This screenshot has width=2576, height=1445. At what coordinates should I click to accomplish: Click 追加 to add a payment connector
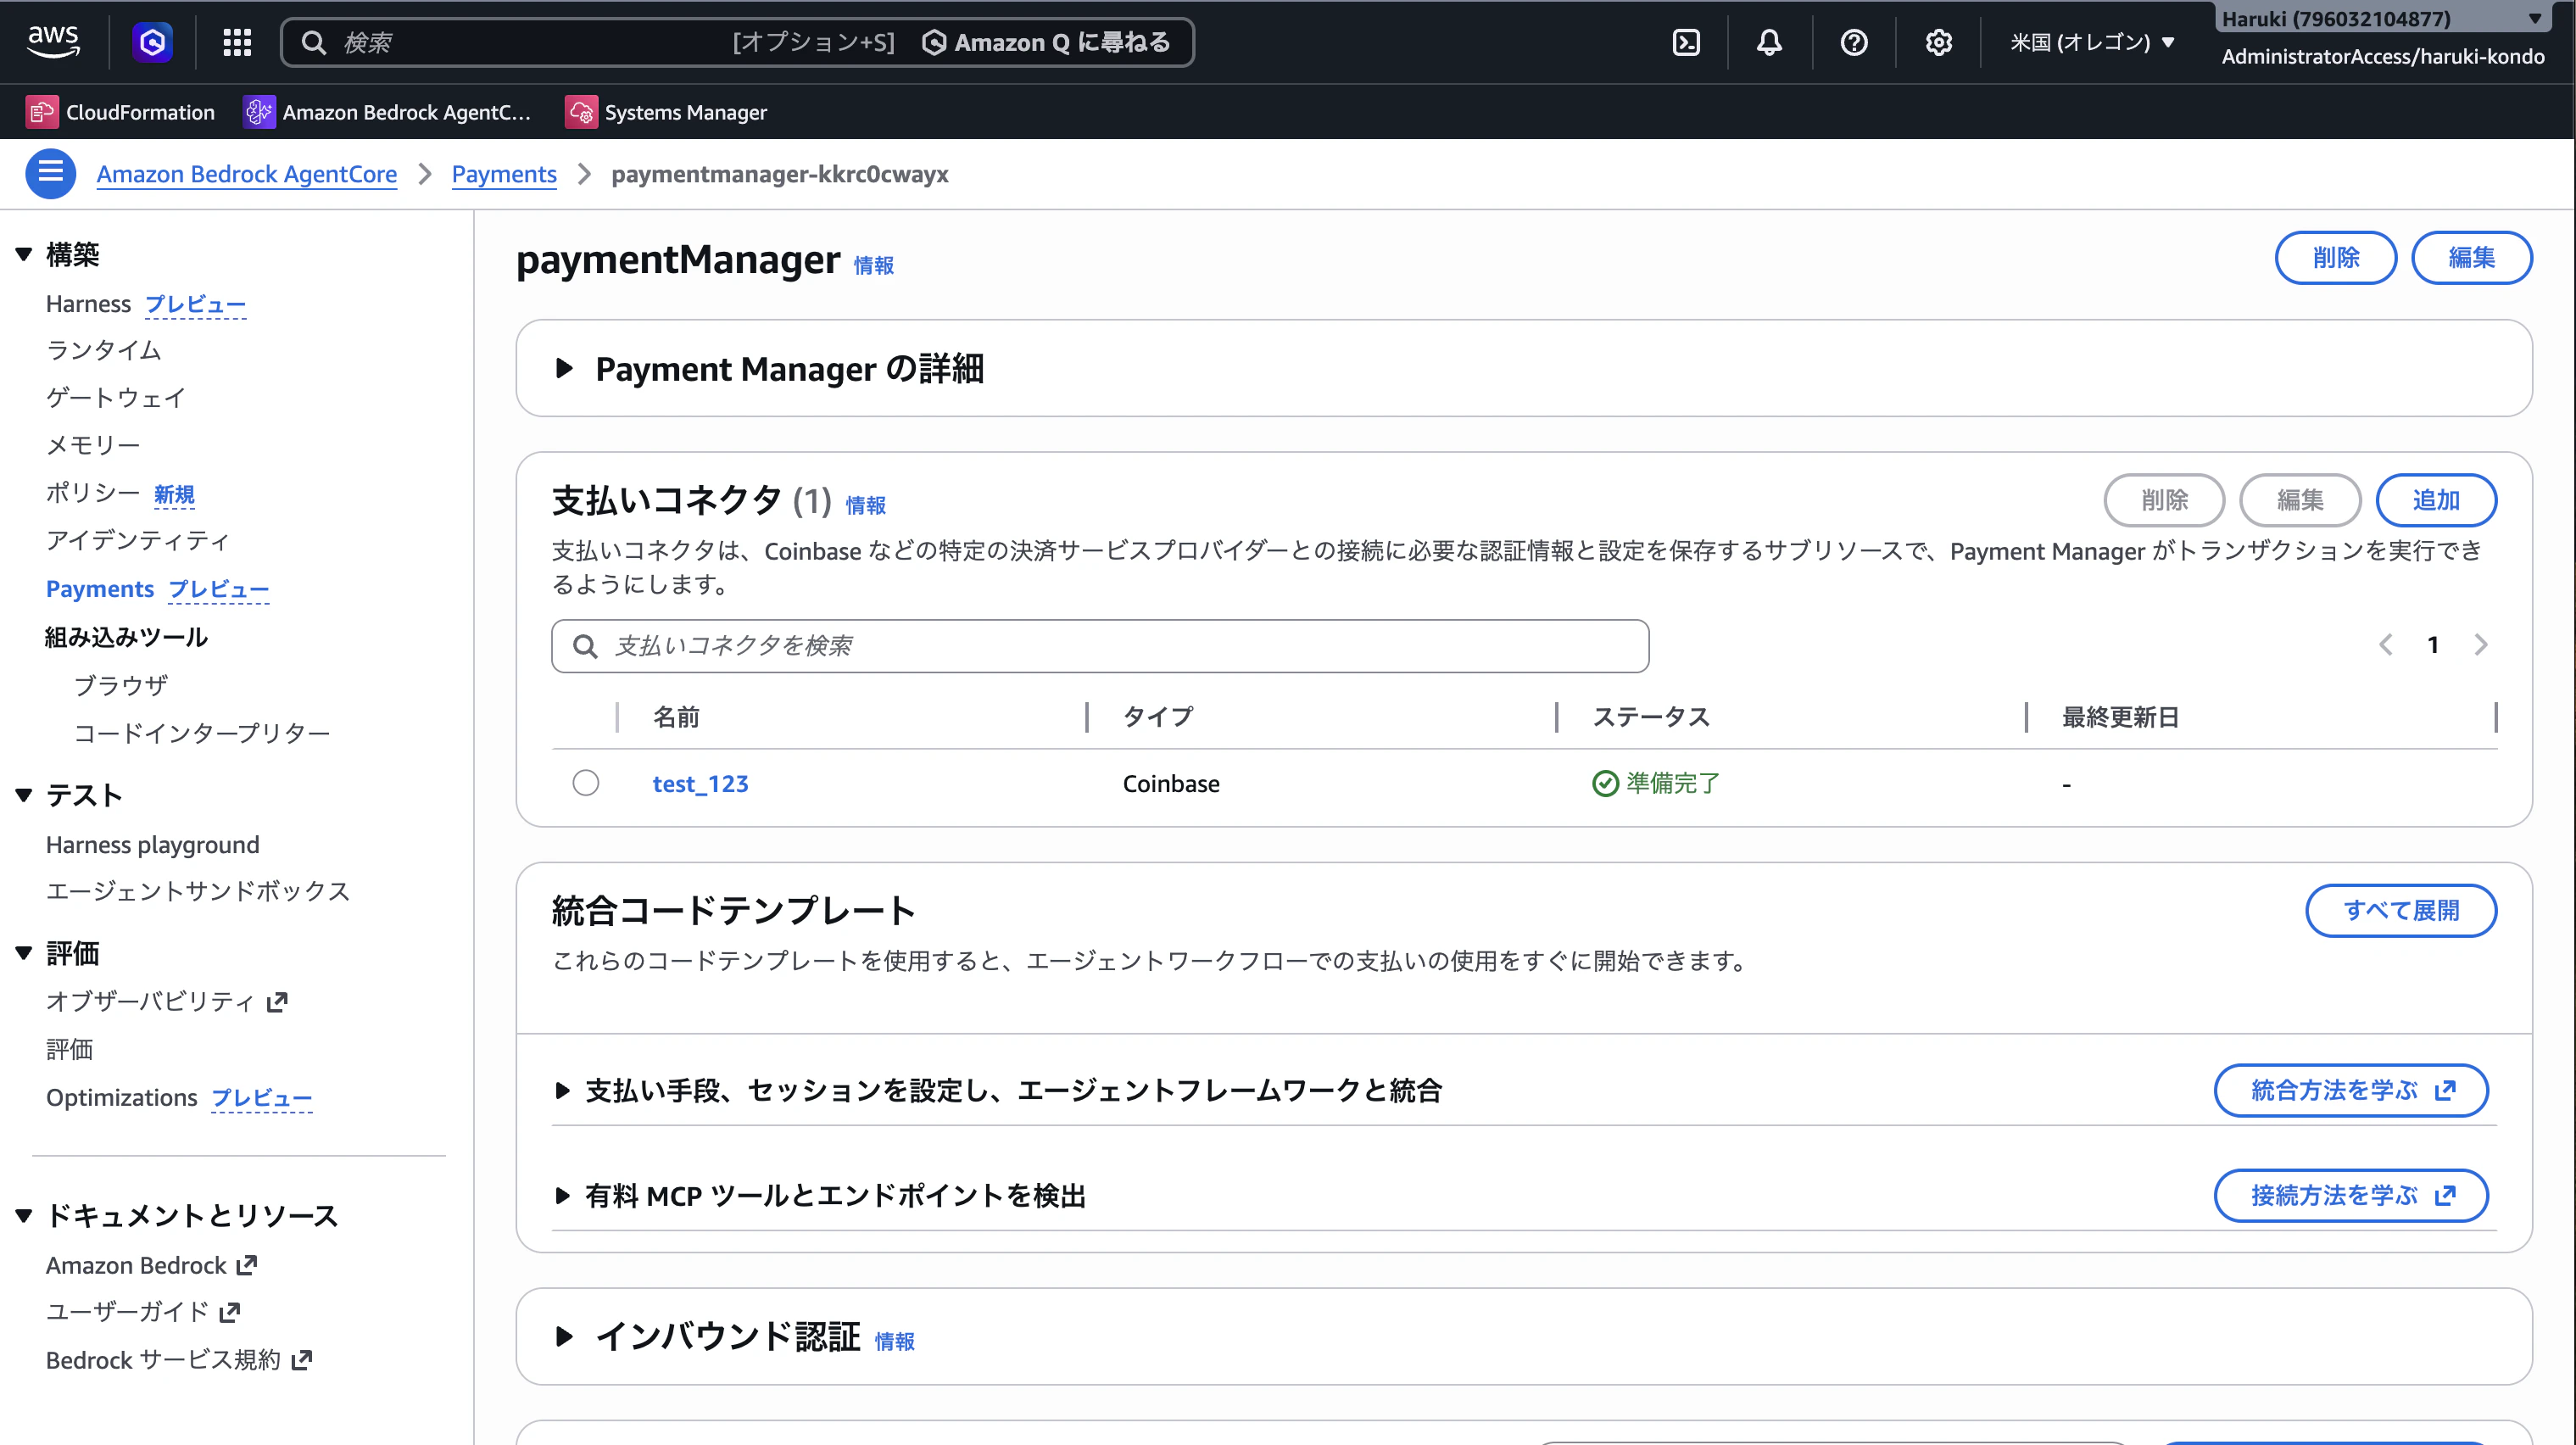2435,500
